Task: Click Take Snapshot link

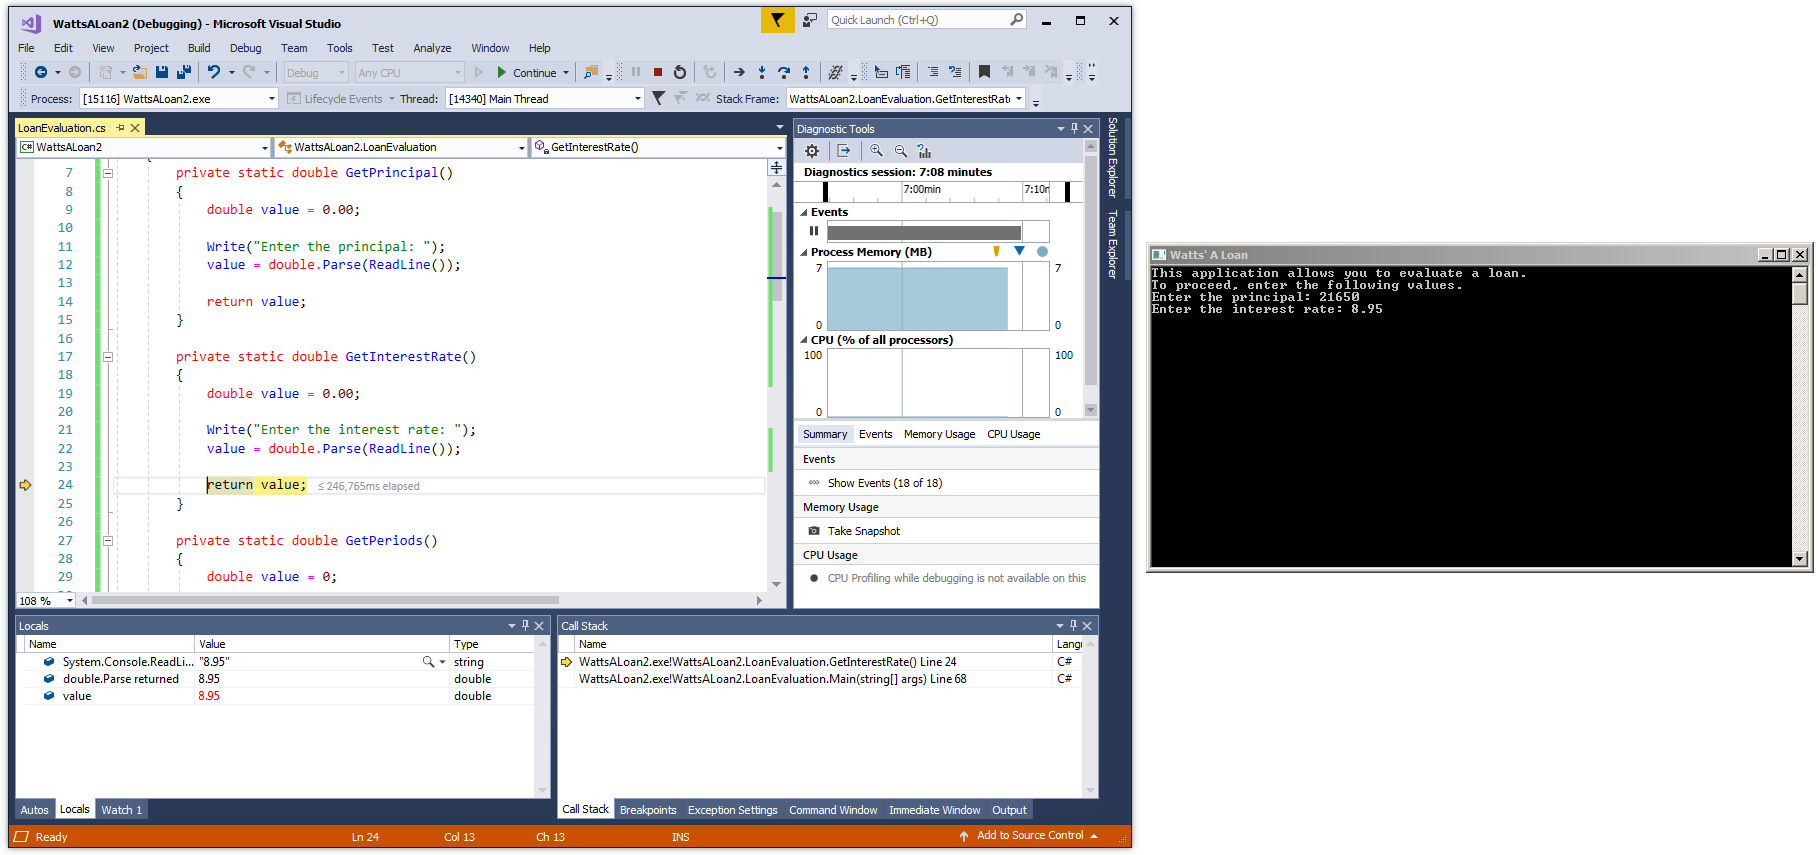Action: click(864, 531)
